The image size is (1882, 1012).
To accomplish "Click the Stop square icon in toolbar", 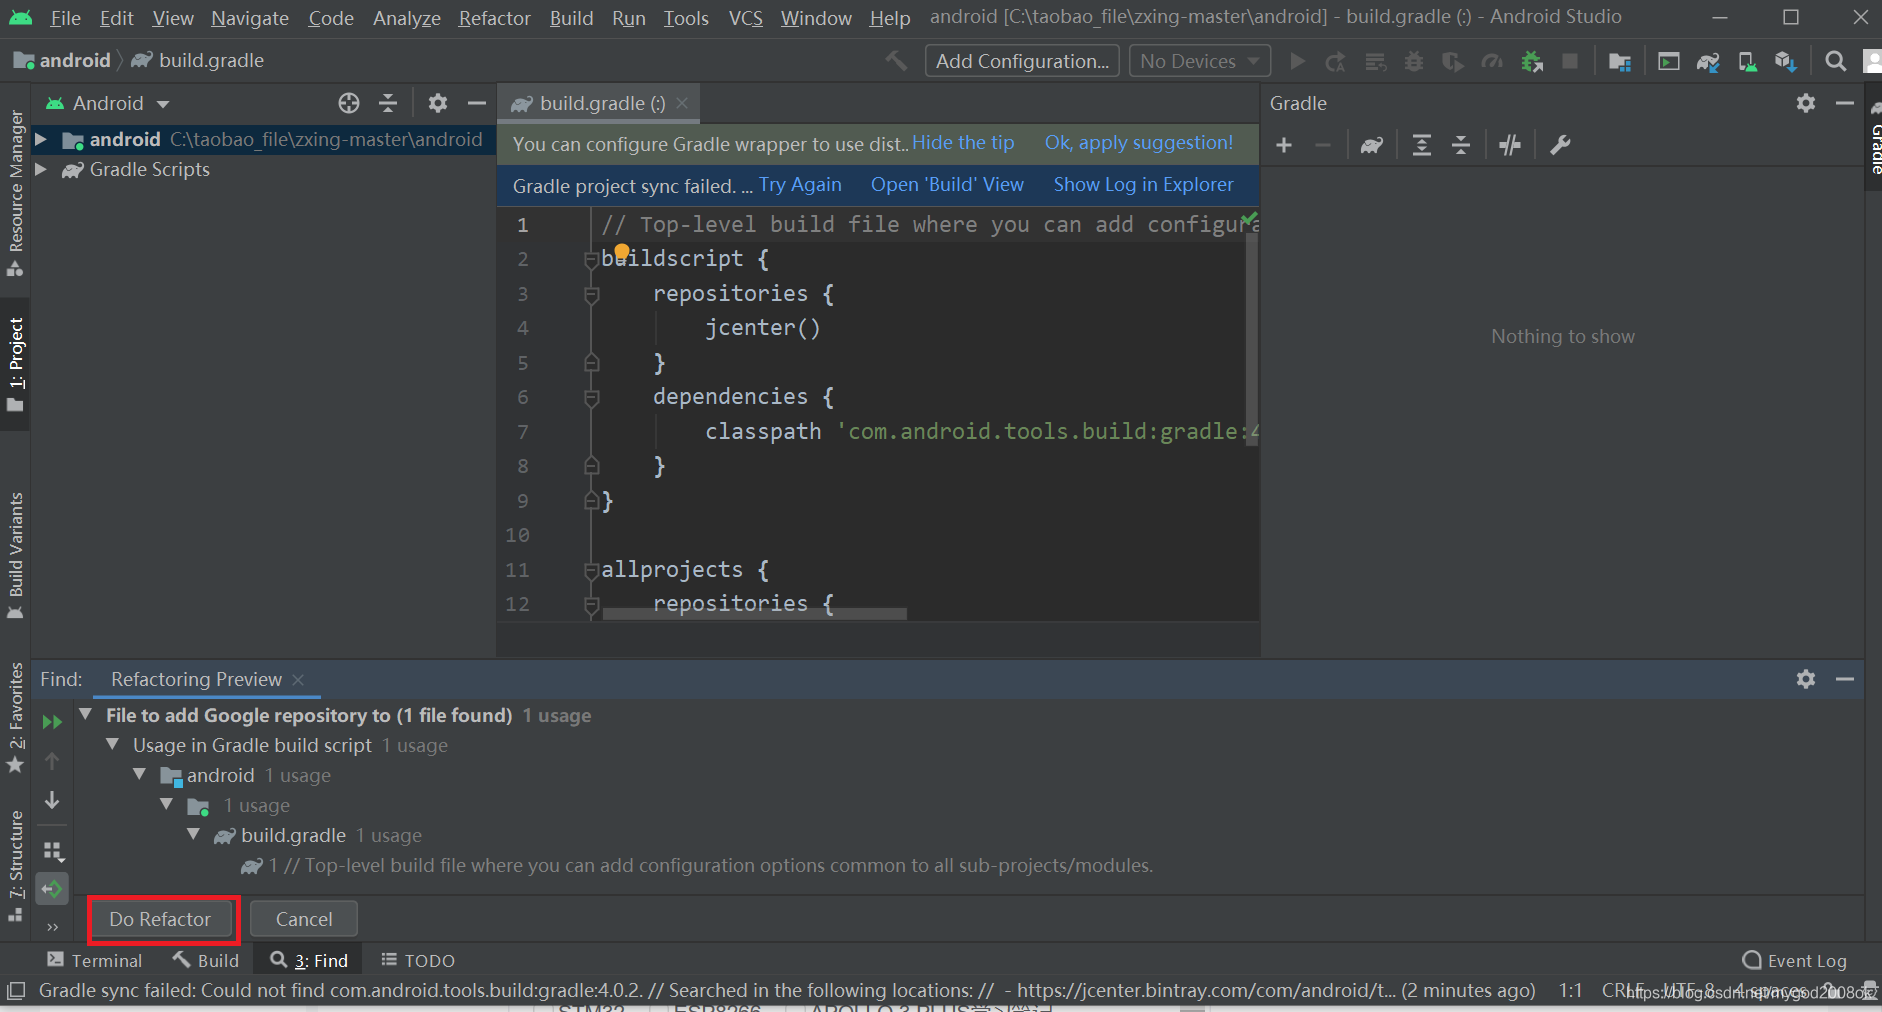I will pyautogui.click(x=1570, y=61).
